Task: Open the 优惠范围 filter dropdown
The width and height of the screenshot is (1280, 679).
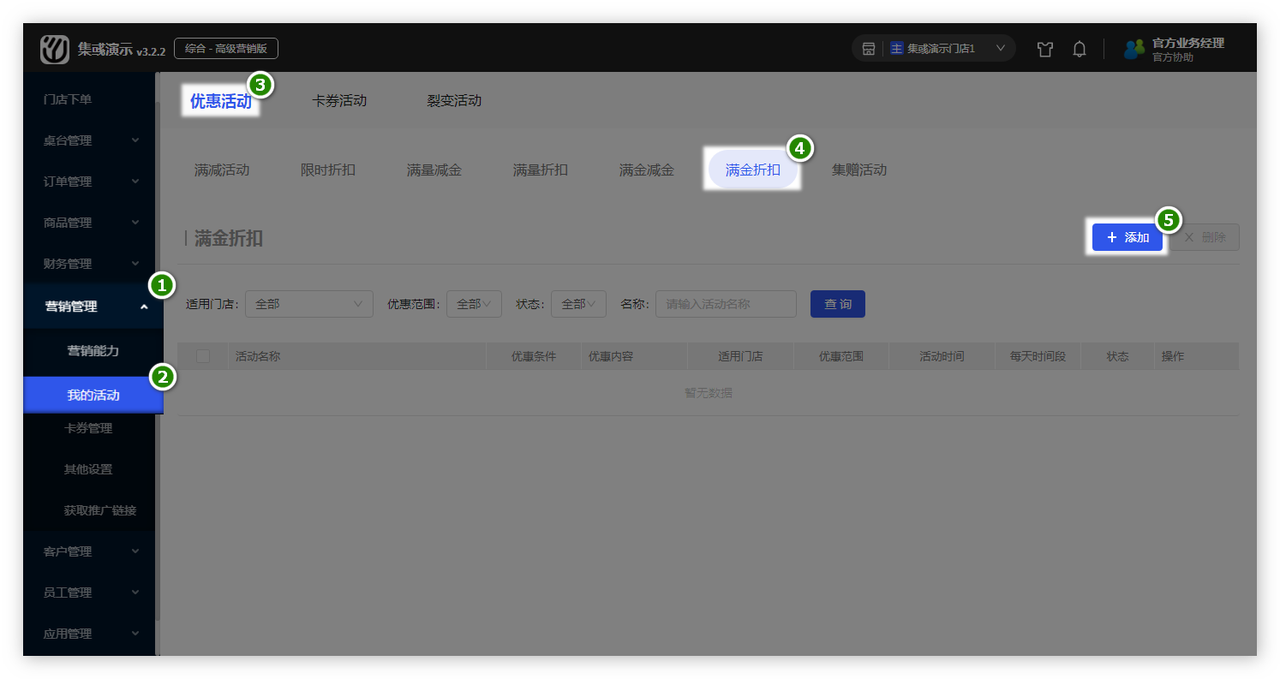Action: tap(474, 304)
